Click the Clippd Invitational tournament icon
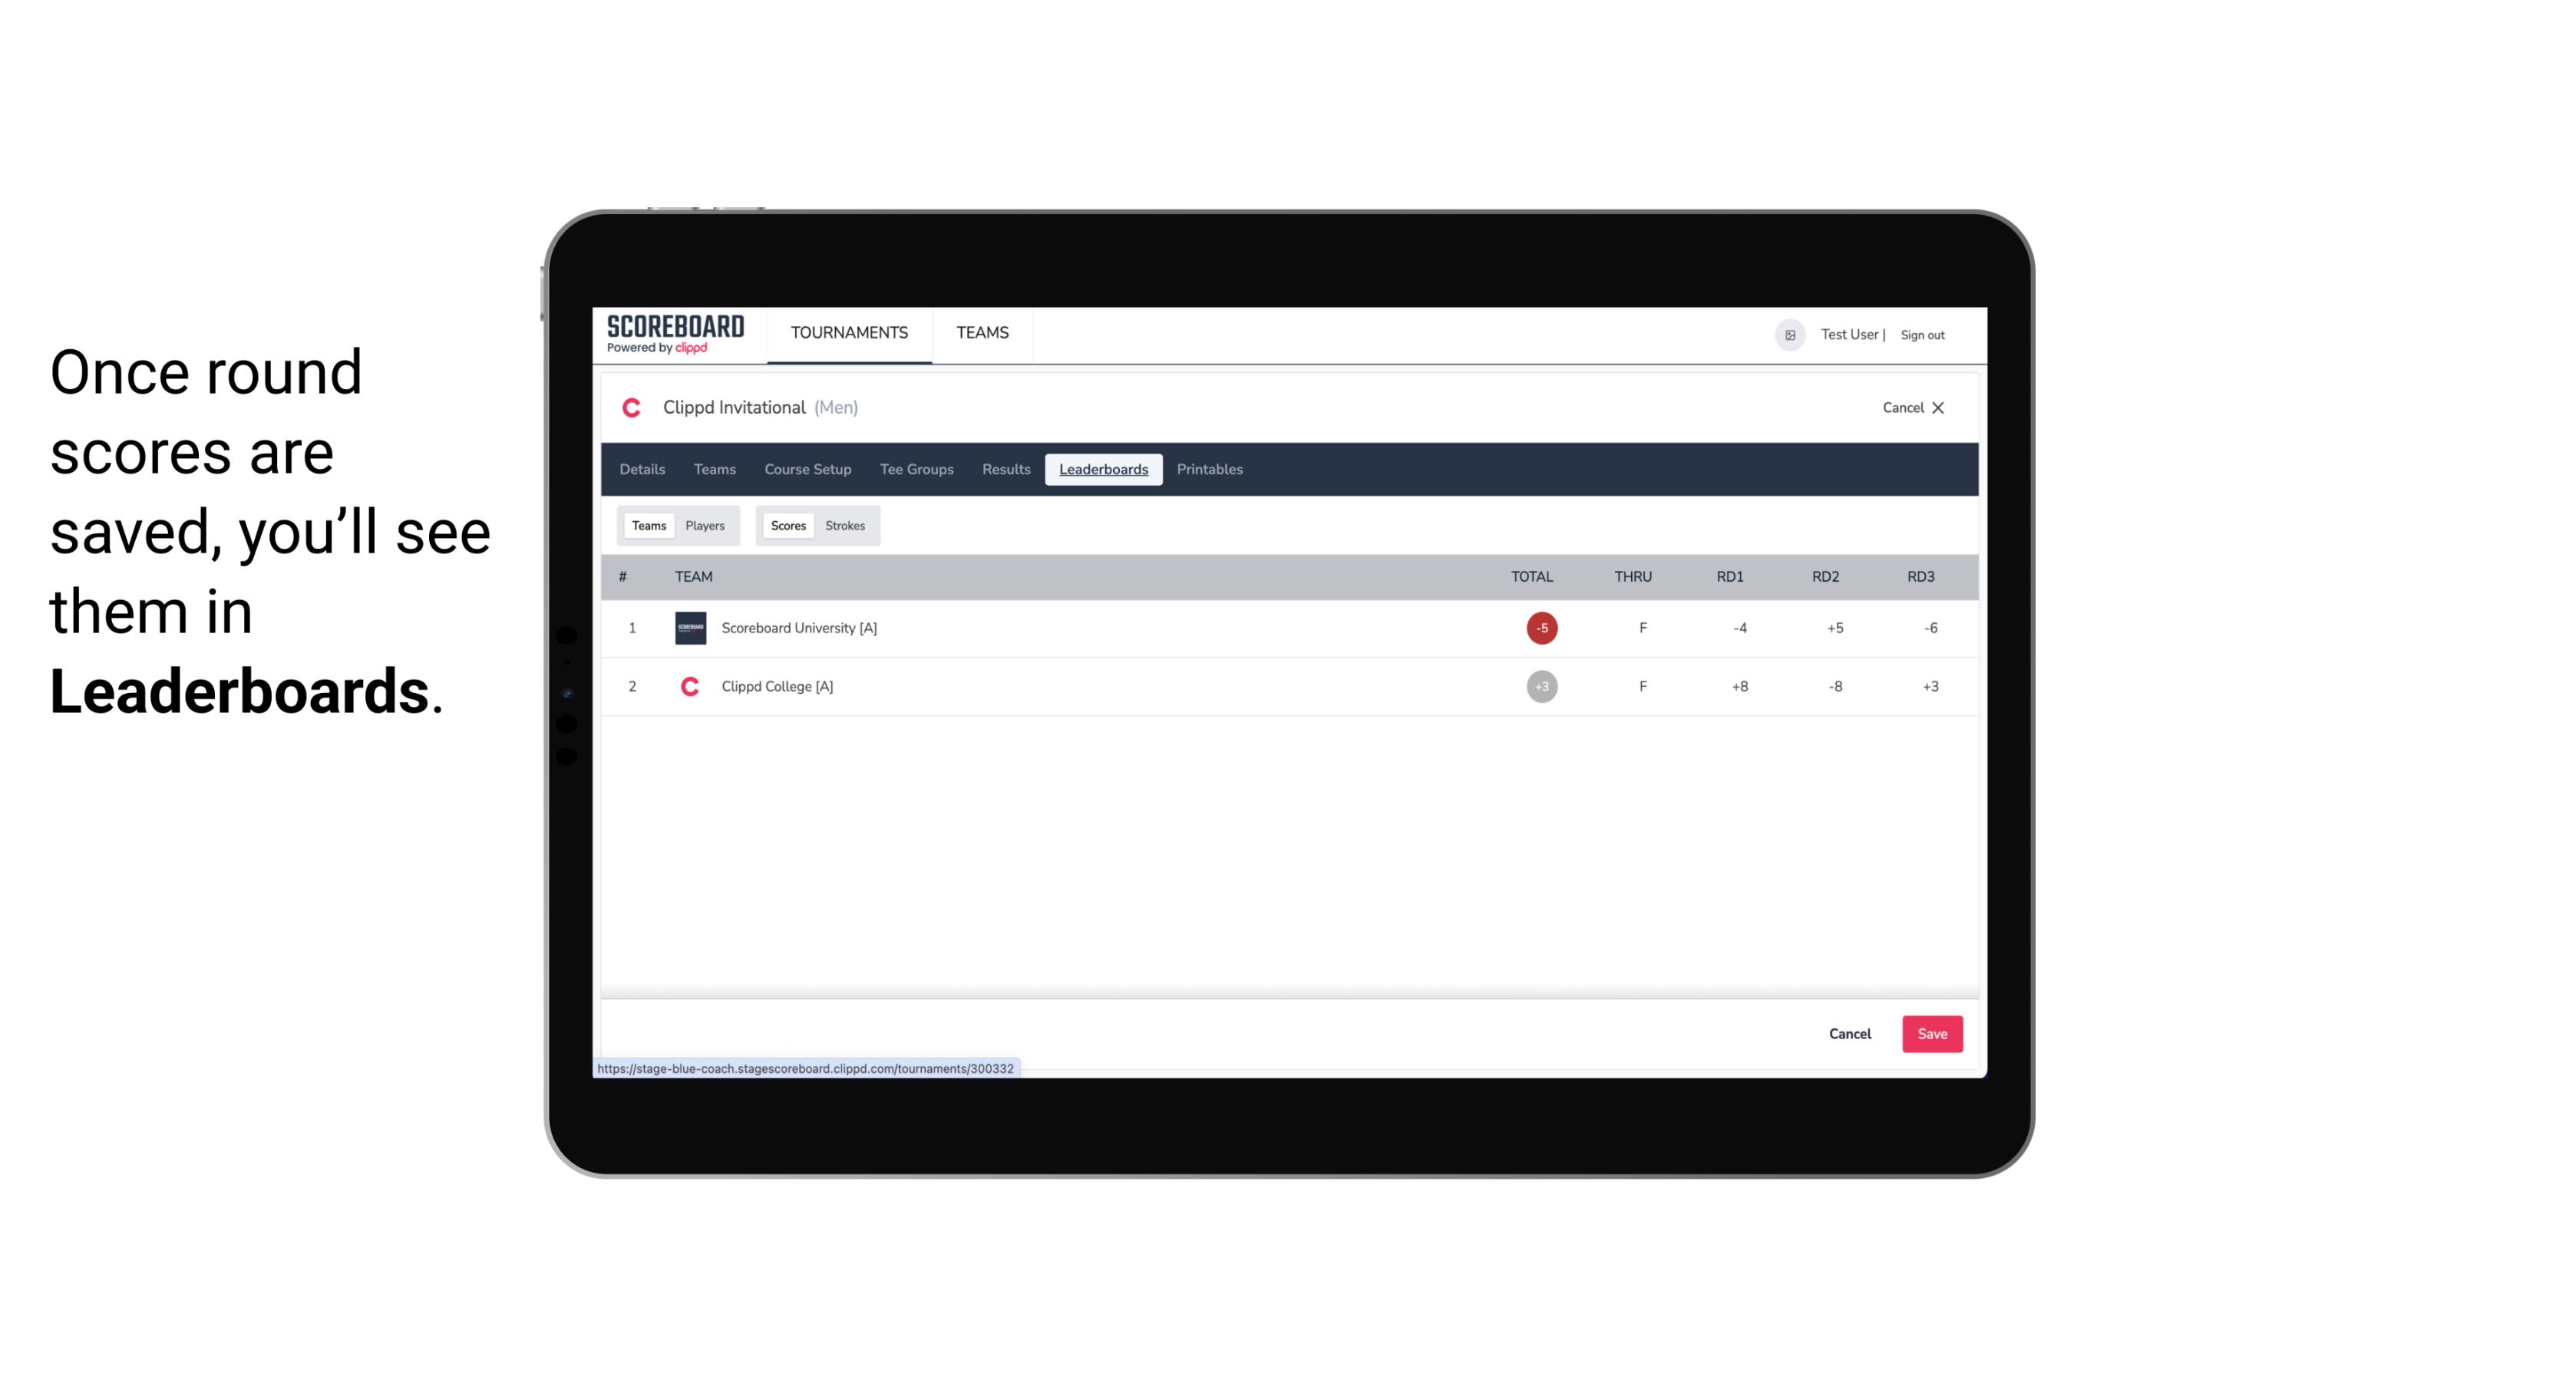This screenshot has width=2576, height=1386. (x=633, y=408)
